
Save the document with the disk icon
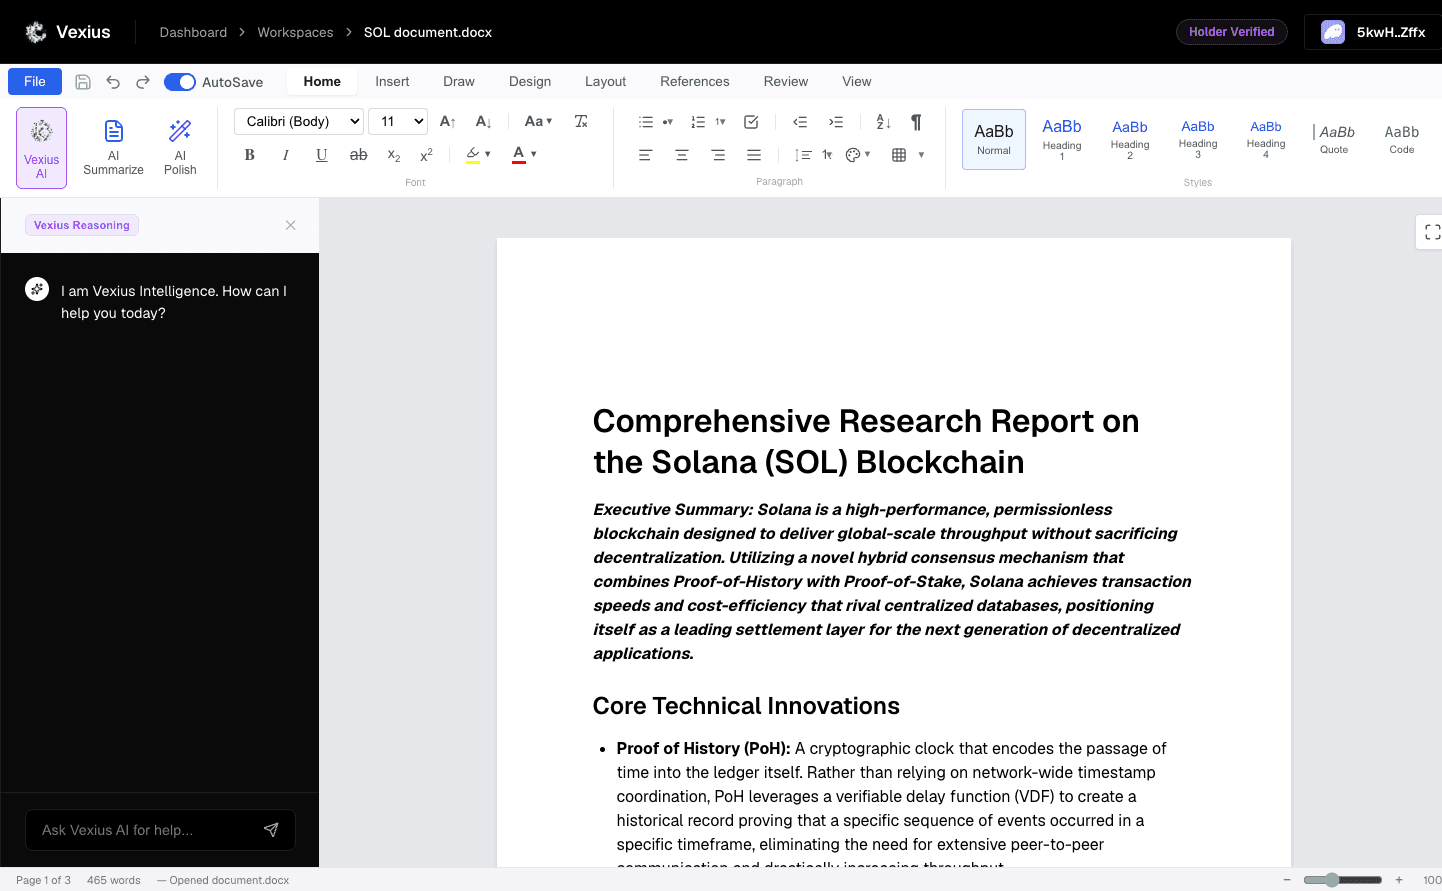[x=83, y=82]
